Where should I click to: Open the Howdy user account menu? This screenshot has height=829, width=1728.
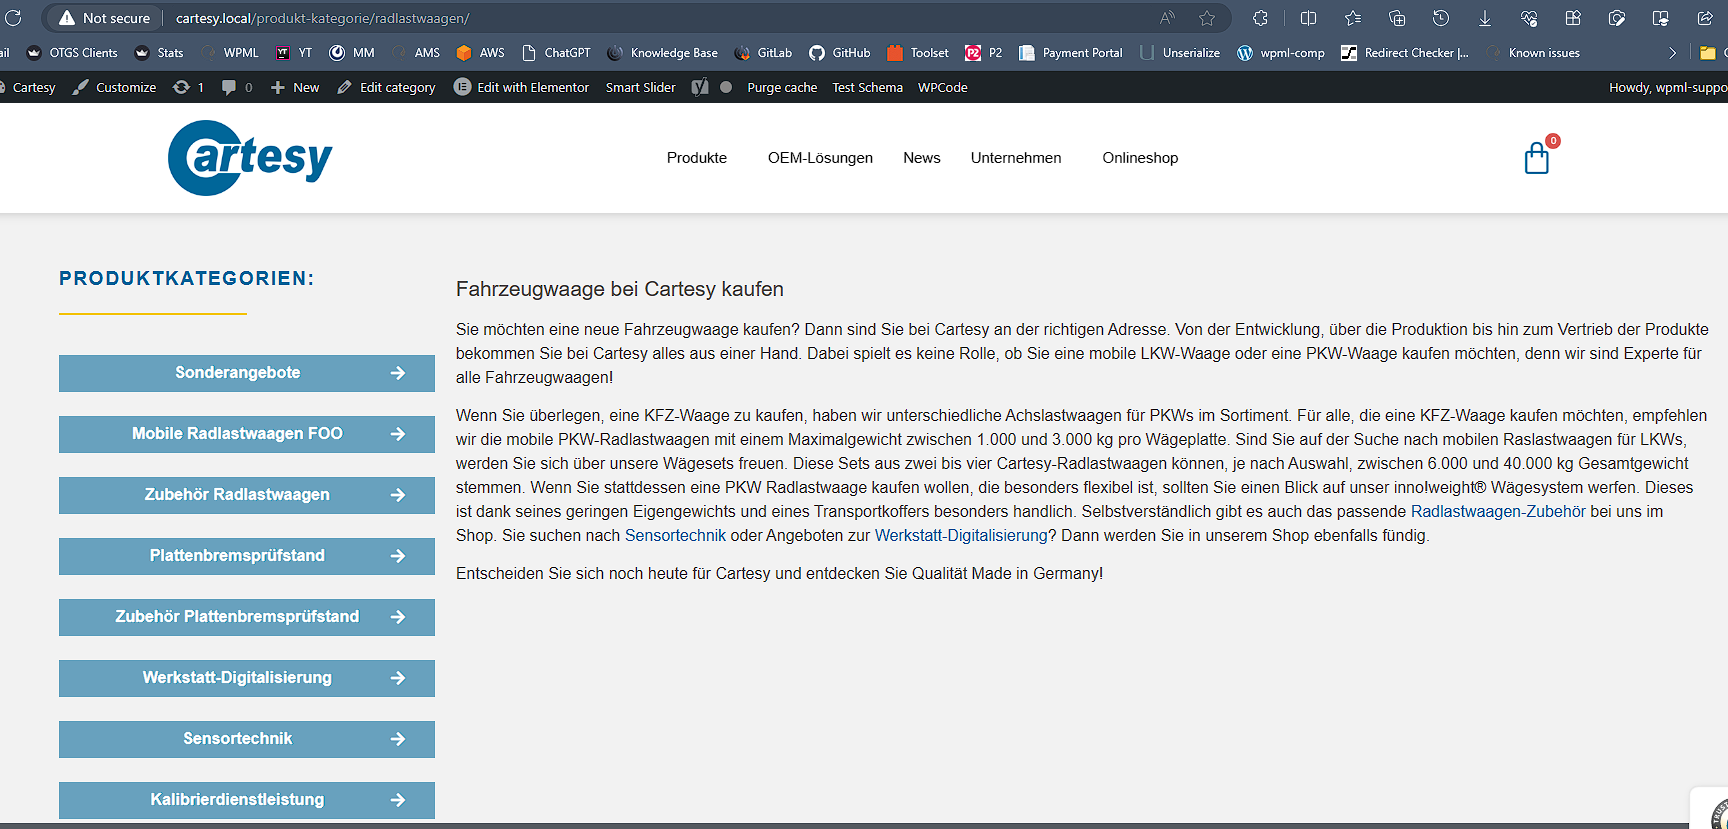[1668, 87]
